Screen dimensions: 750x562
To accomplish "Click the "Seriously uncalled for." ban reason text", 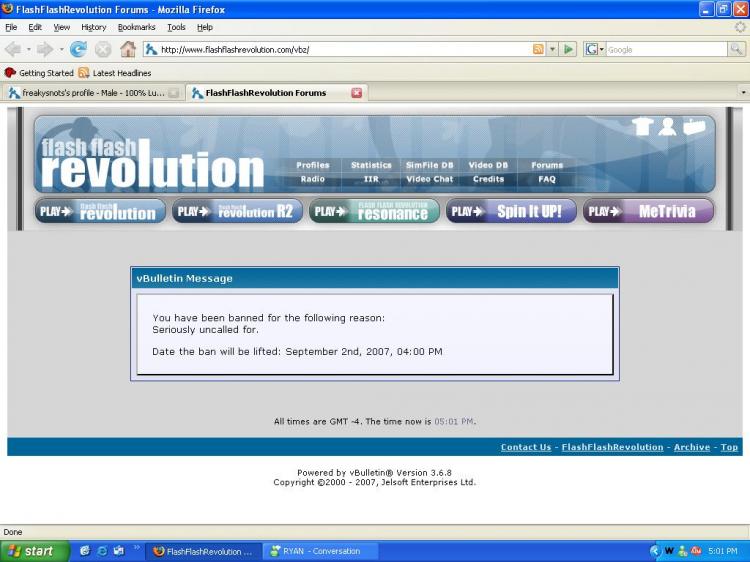I will (x=205, y=330).
